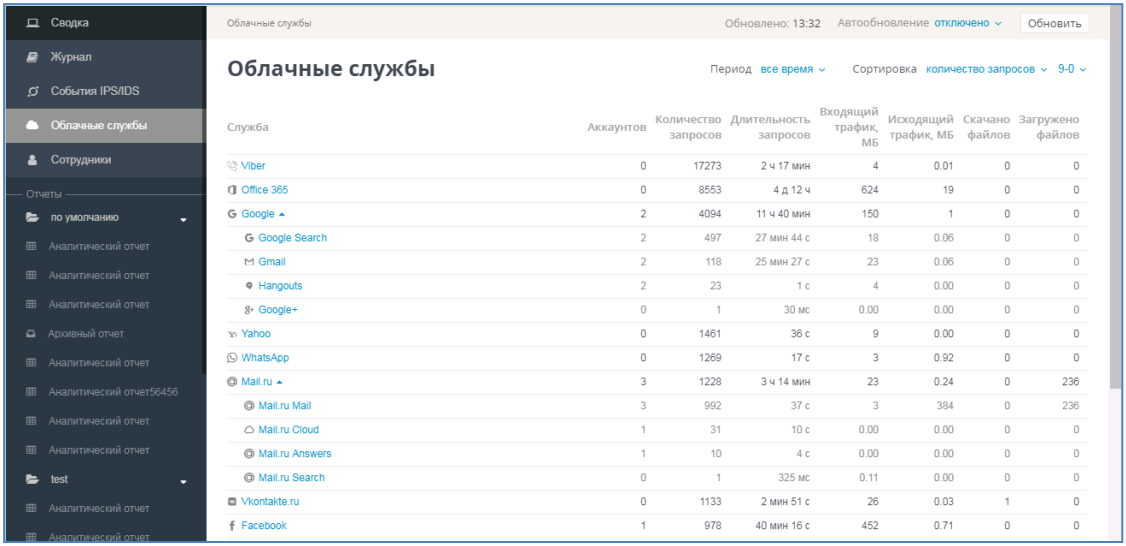Collapse the Google service group
This screenshot has width=1126, height=546.
pyautogui.click(x=282, y=214)
